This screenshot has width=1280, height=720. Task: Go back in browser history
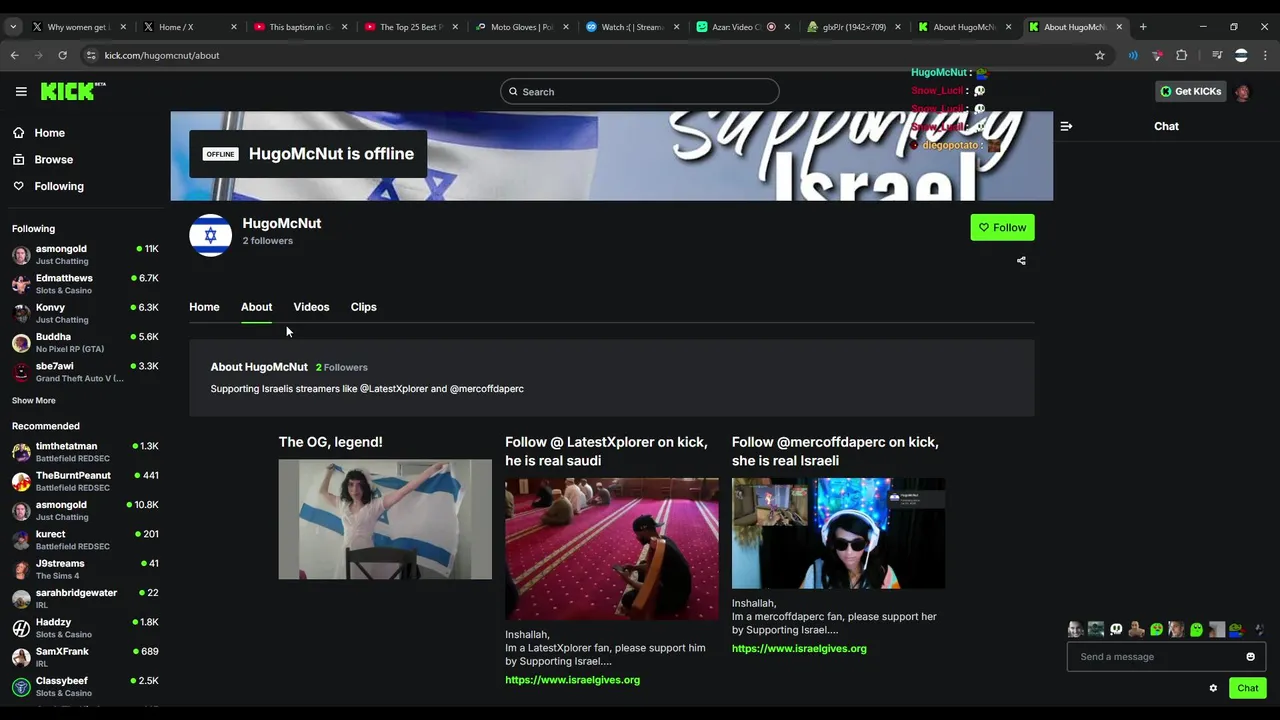[14, 55]
